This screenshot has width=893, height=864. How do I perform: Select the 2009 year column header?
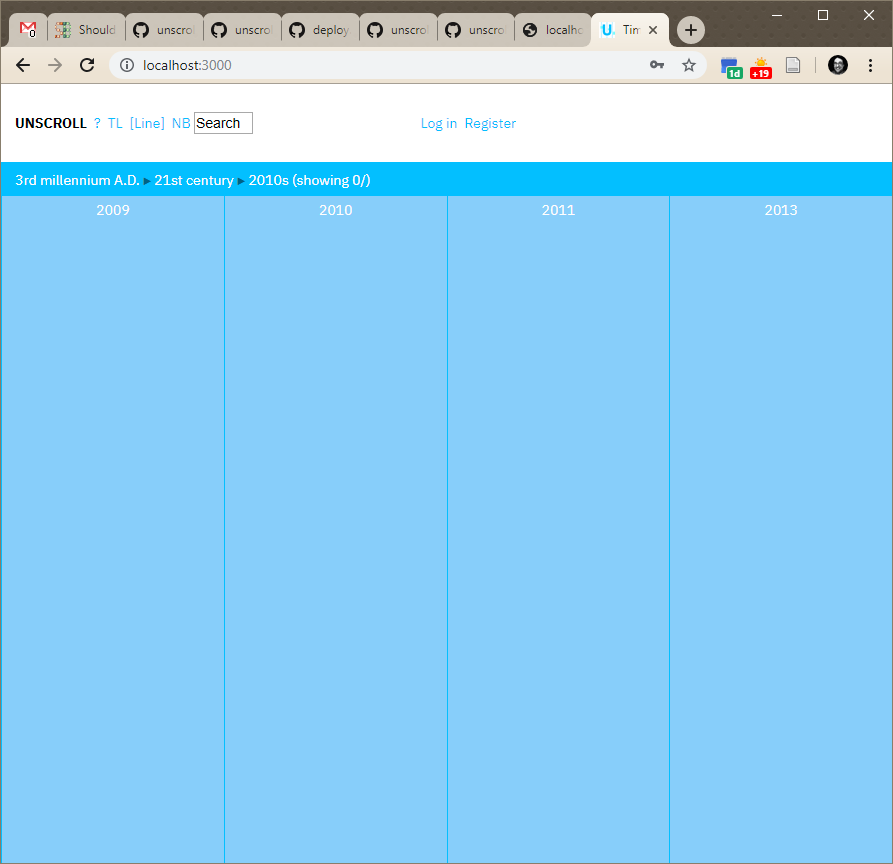click(x=113, y=210)
